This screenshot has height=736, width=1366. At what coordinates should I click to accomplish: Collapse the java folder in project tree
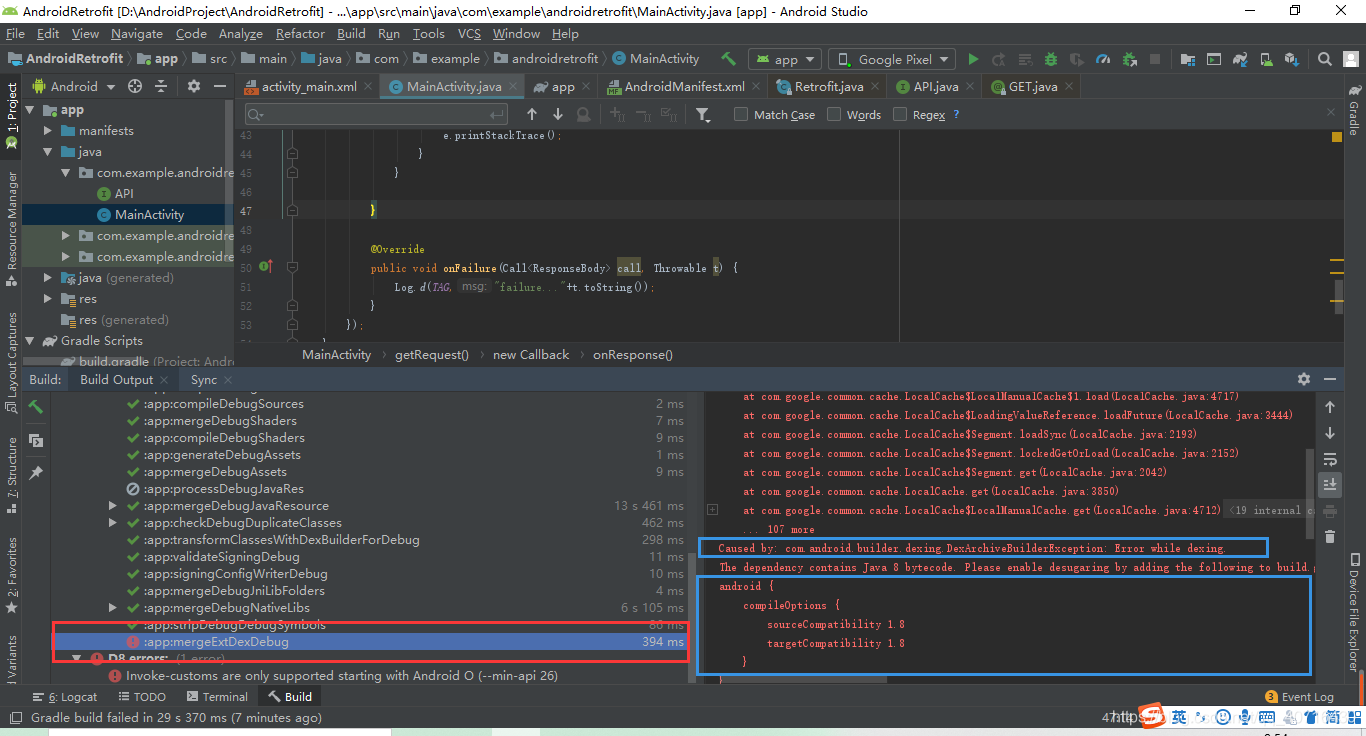click(x=48, y=152)
